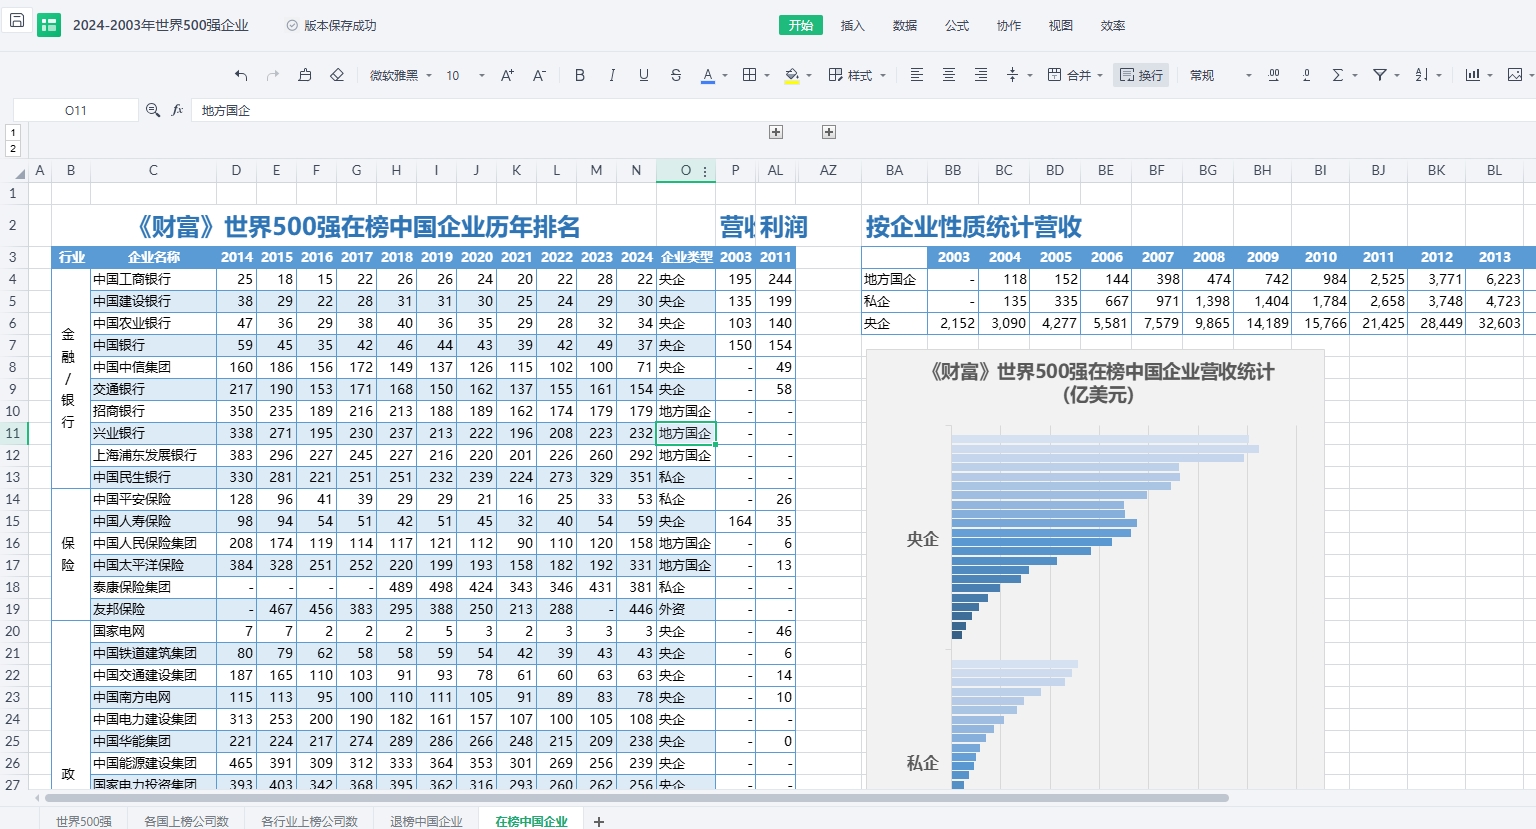
Task: Click the vertical alignment icon
Action: pyautogui.click(x=1012, y=75)
